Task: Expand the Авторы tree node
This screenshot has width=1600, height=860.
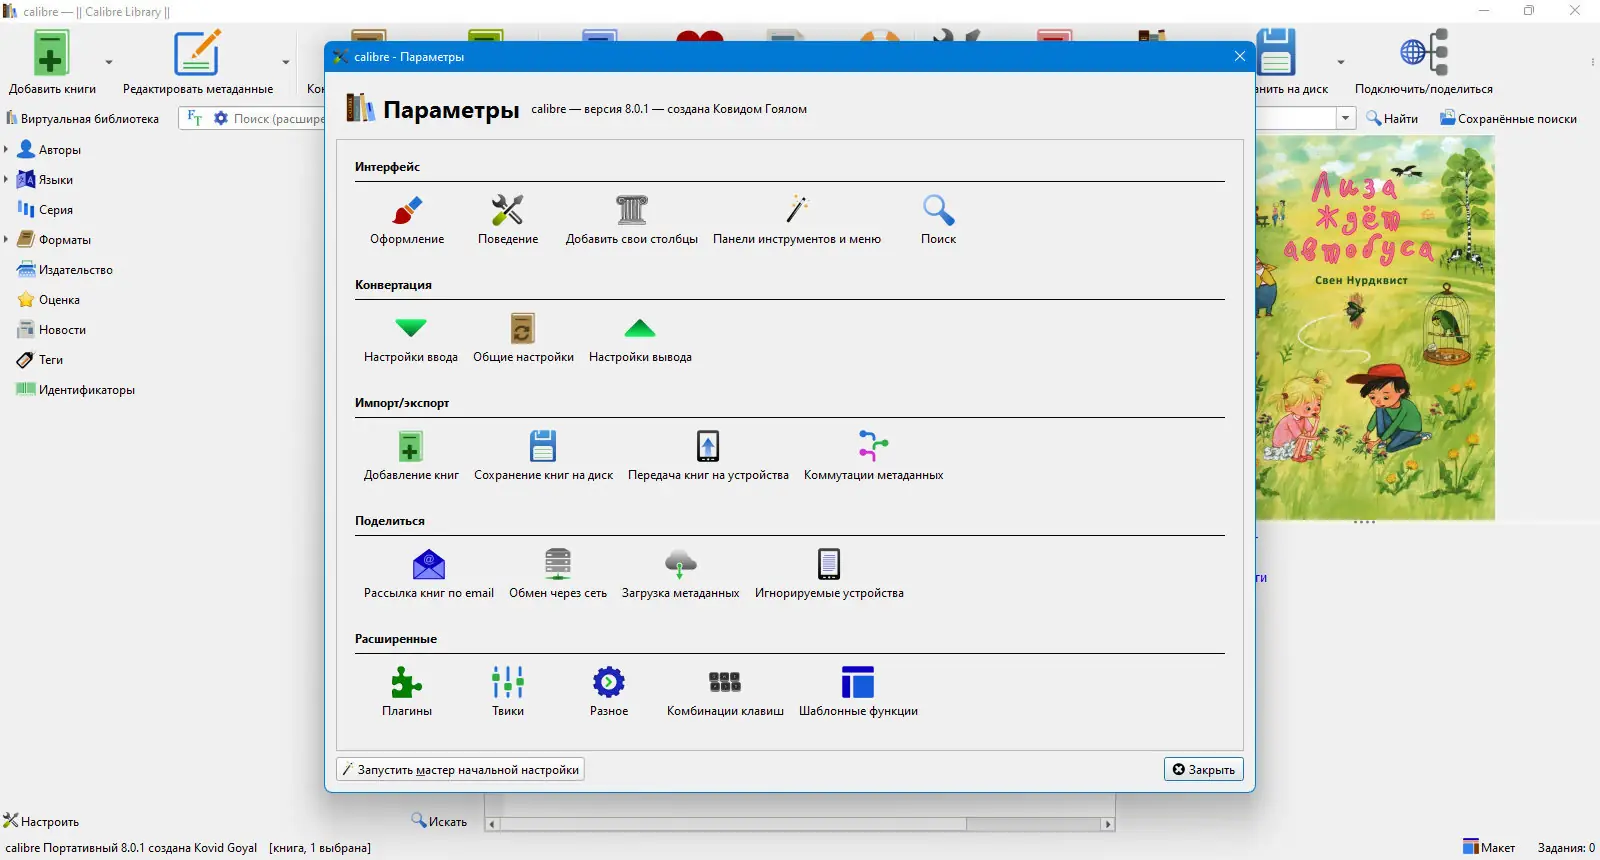Action: pyautogui.click(x=6, y=149)
